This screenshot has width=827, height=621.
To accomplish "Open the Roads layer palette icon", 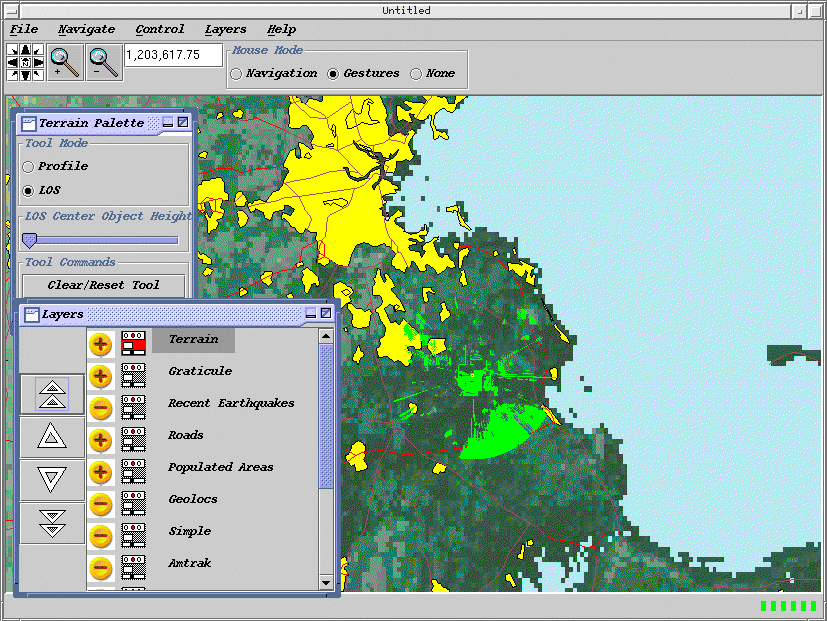I will 134,440.
